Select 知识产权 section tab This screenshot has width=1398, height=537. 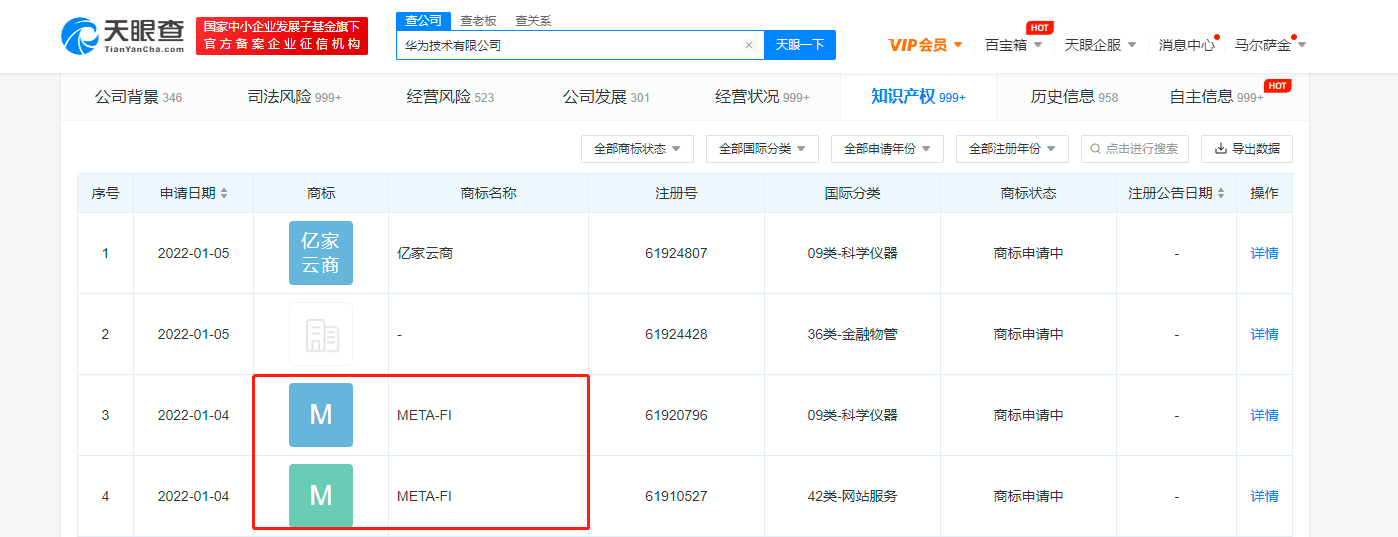click(918, 97)
